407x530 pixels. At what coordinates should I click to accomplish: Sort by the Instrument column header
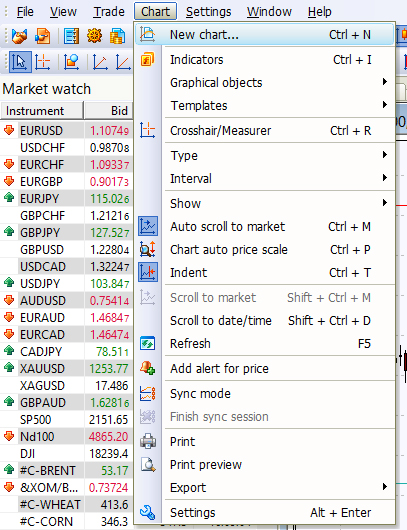42,111
